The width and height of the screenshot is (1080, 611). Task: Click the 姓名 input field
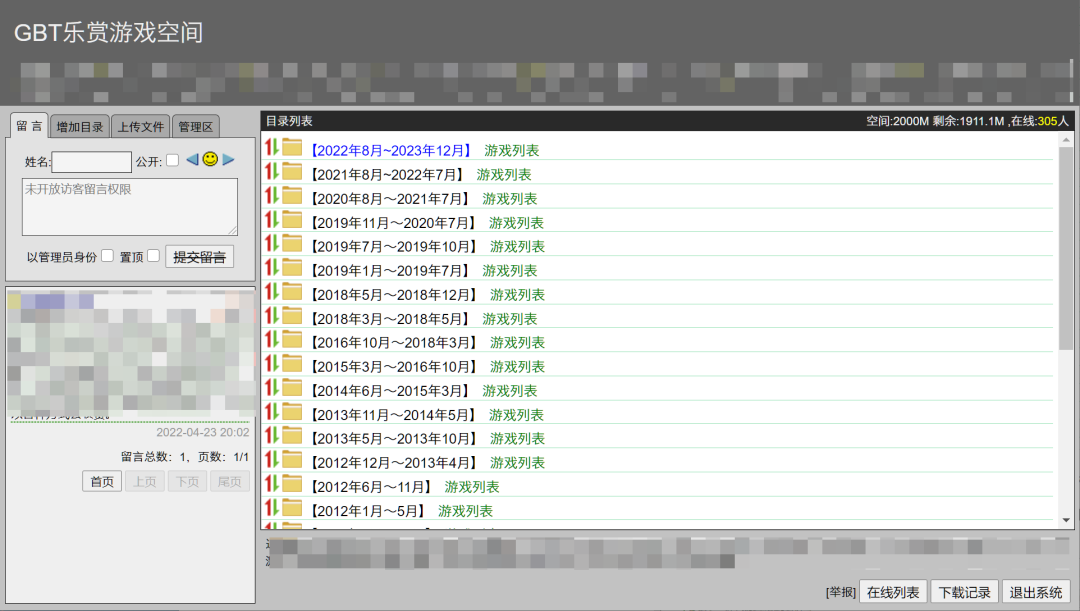(91, 161)
